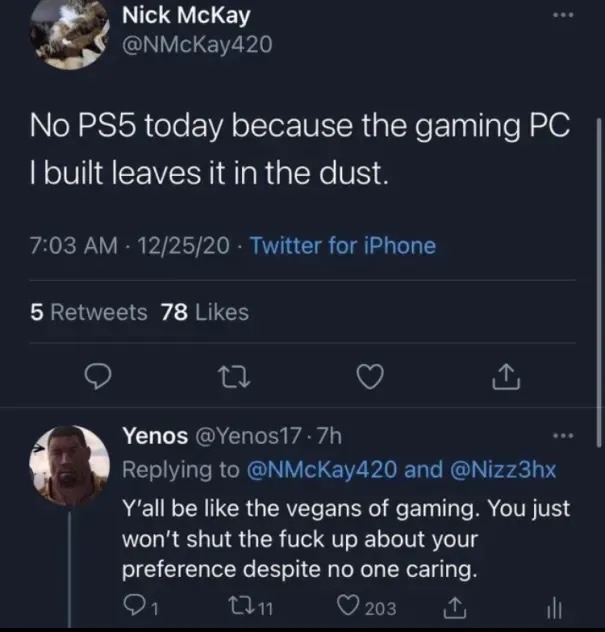Like Nick McKay's tweet with heart icon

pyautogui.click(x=371, y=377)
